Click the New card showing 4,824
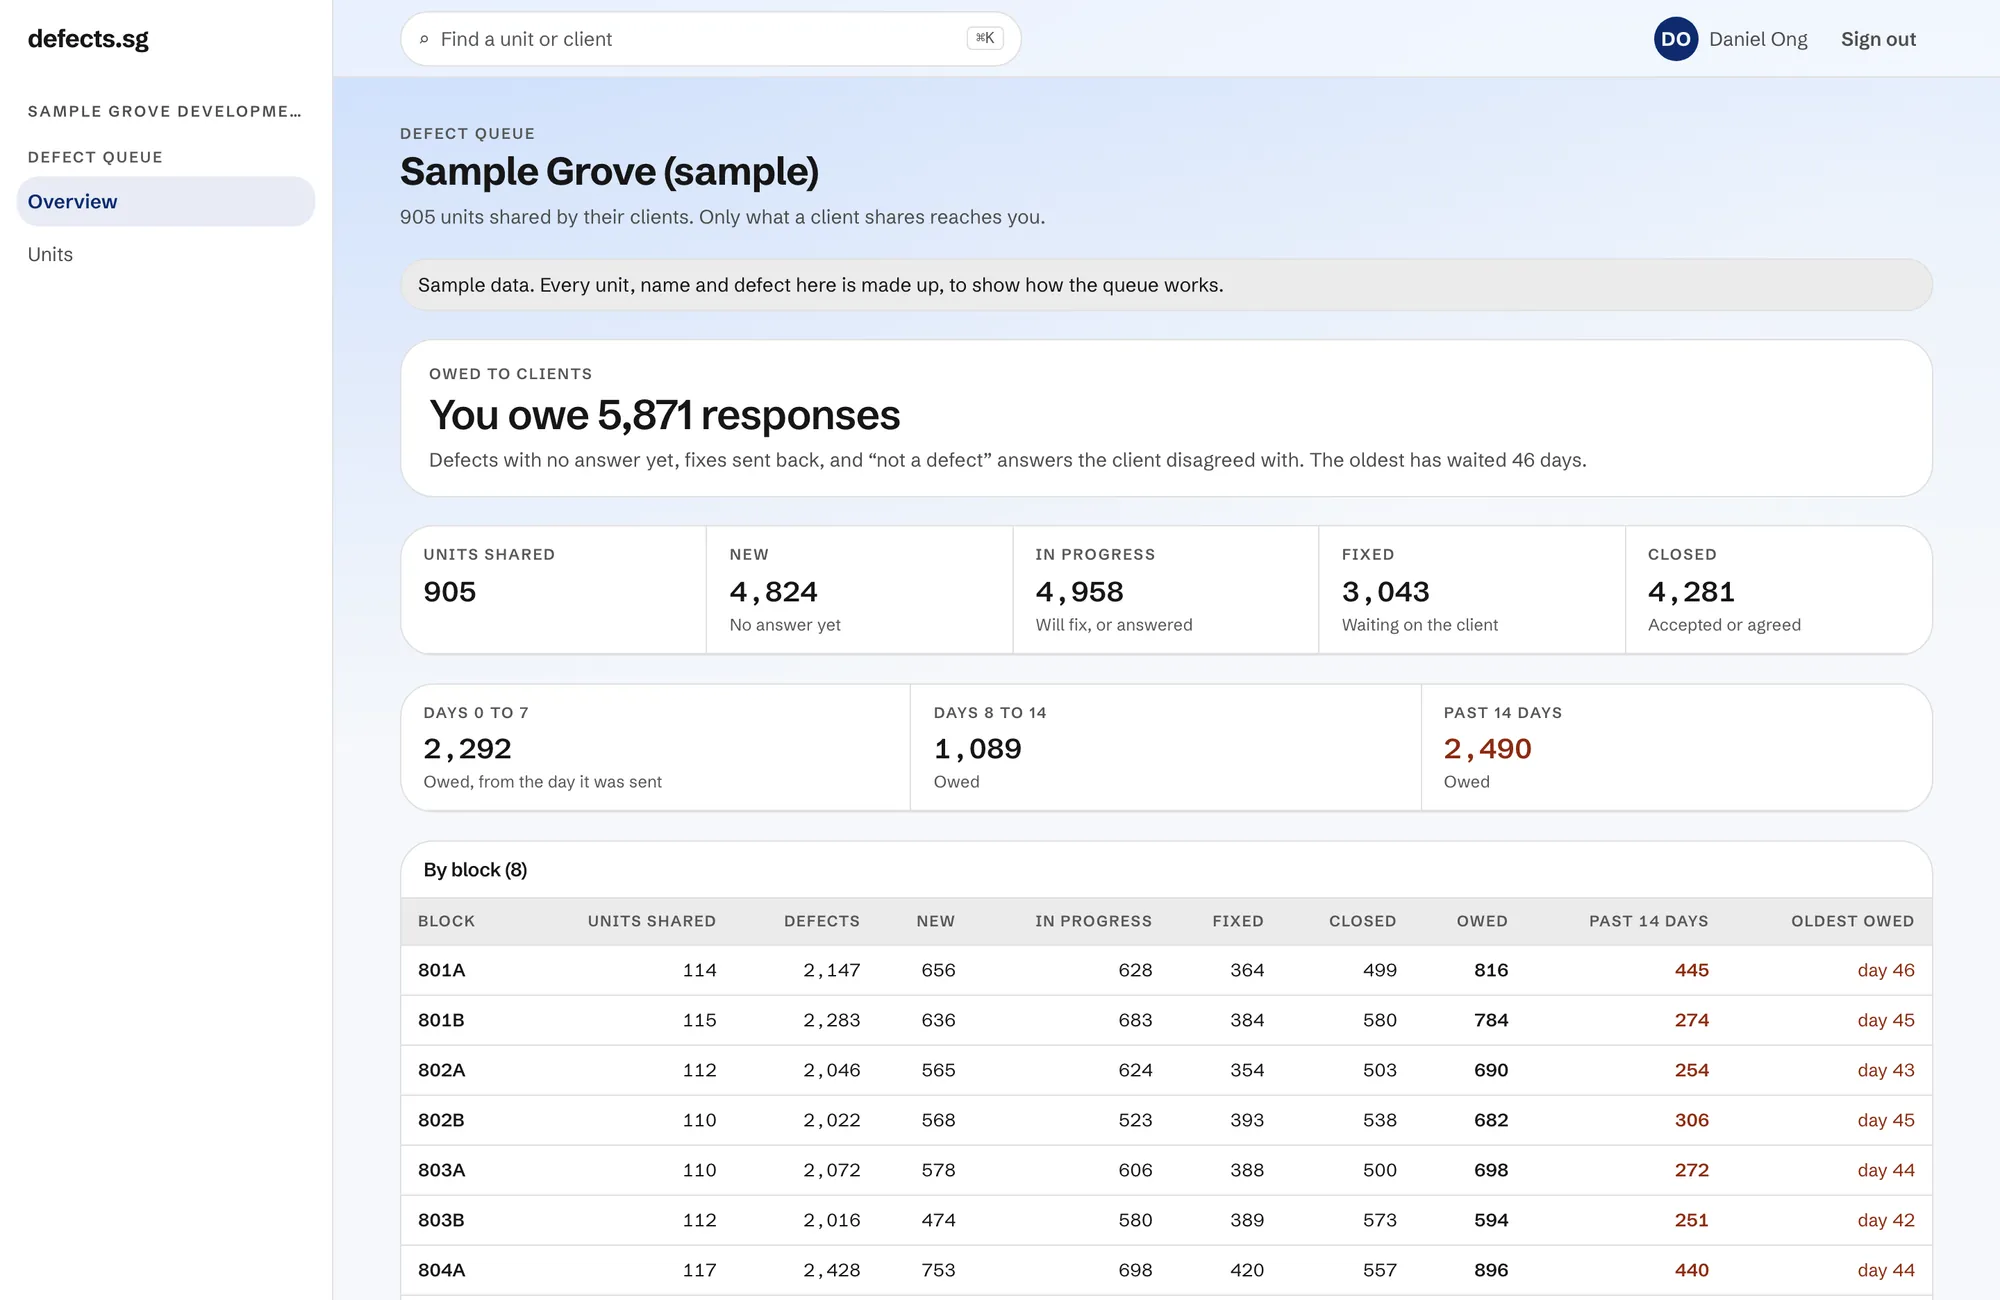Screen dimensions: 2000x1300 (x=859, y=590)
